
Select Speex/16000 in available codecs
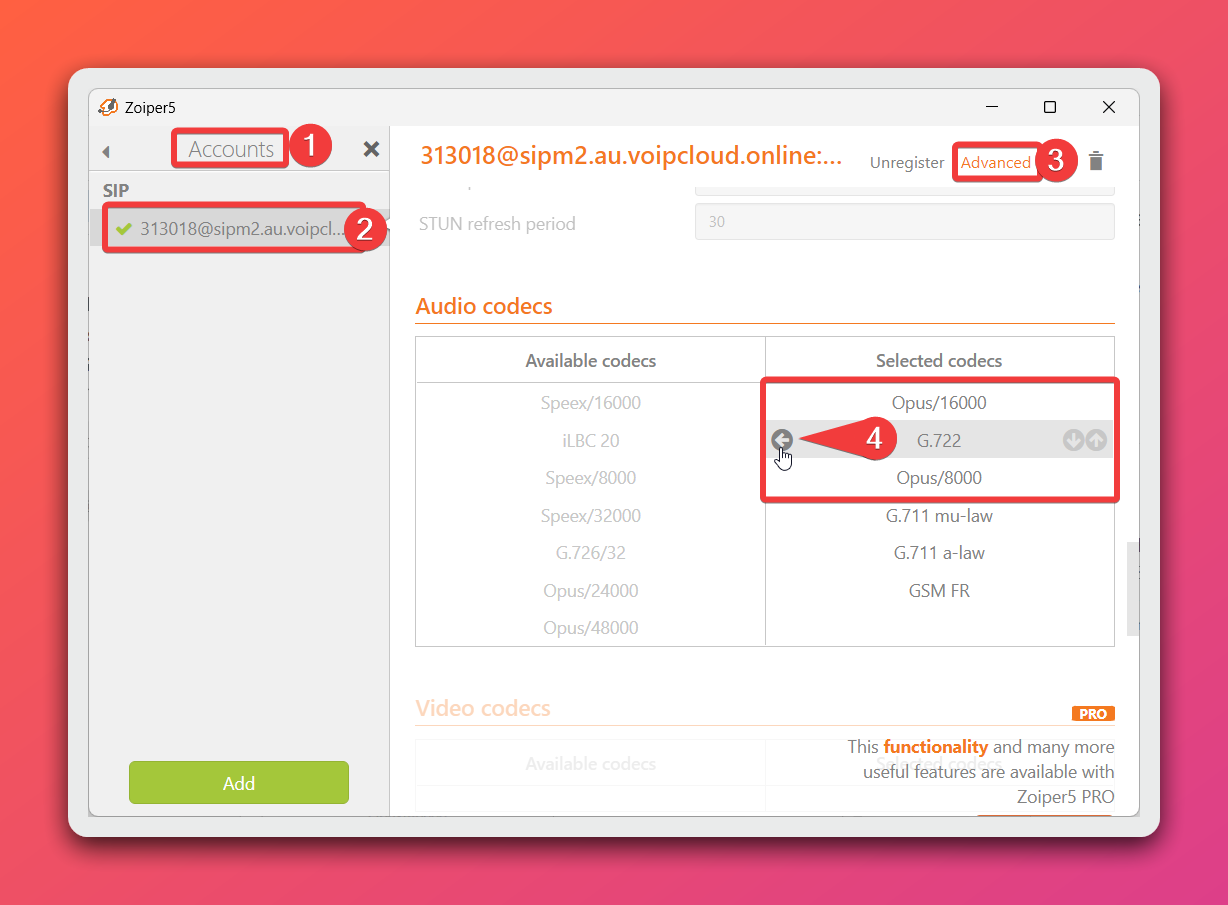591,403
